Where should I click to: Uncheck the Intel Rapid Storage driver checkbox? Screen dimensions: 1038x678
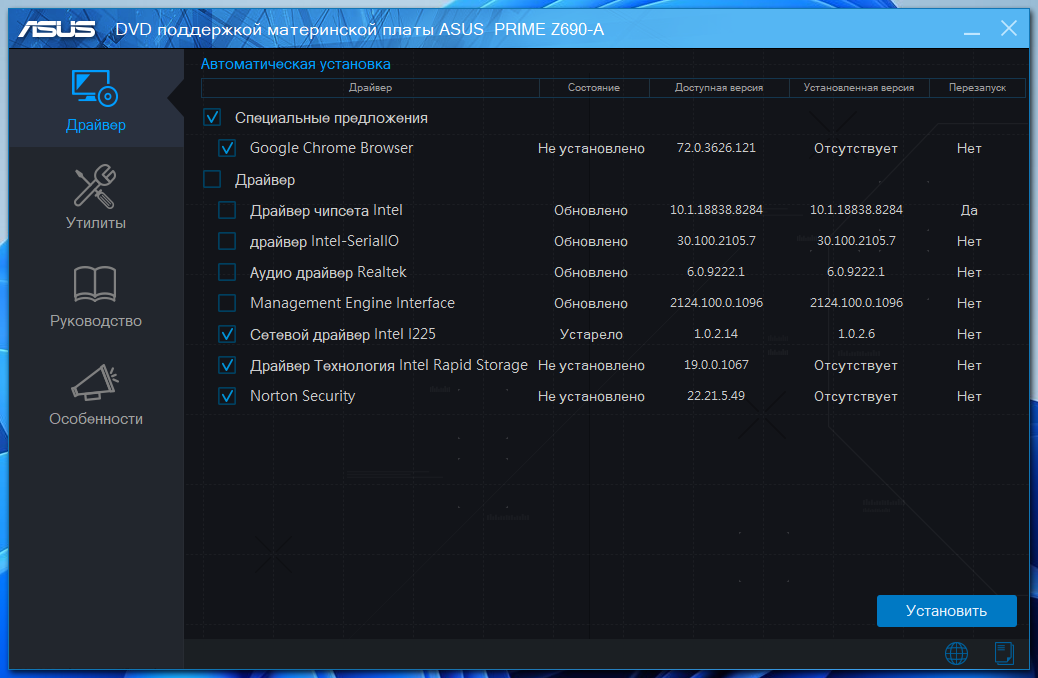pos(227,365)
